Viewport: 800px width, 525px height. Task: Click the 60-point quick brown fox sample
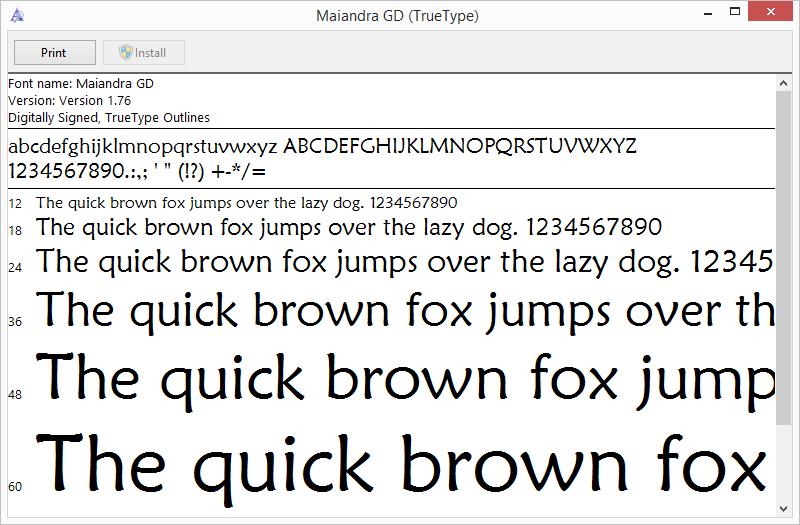pyautogui.click(x=402, y=469)
